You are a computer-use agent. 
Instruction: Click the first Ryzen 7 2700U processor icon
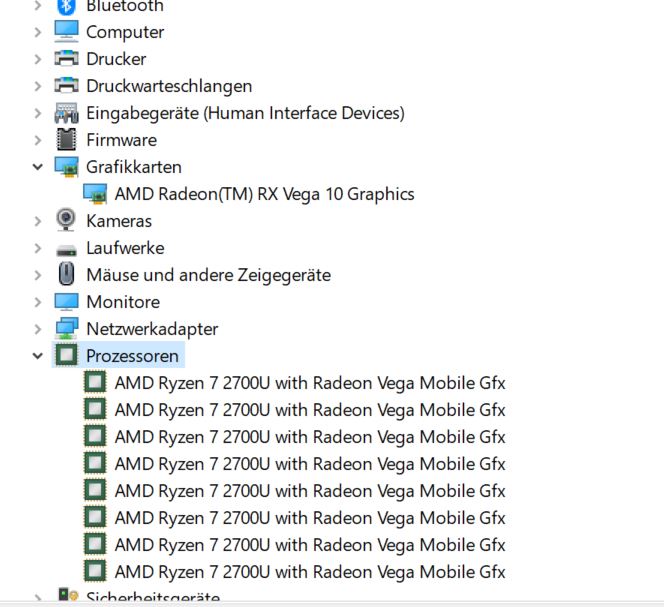point(95,382)
